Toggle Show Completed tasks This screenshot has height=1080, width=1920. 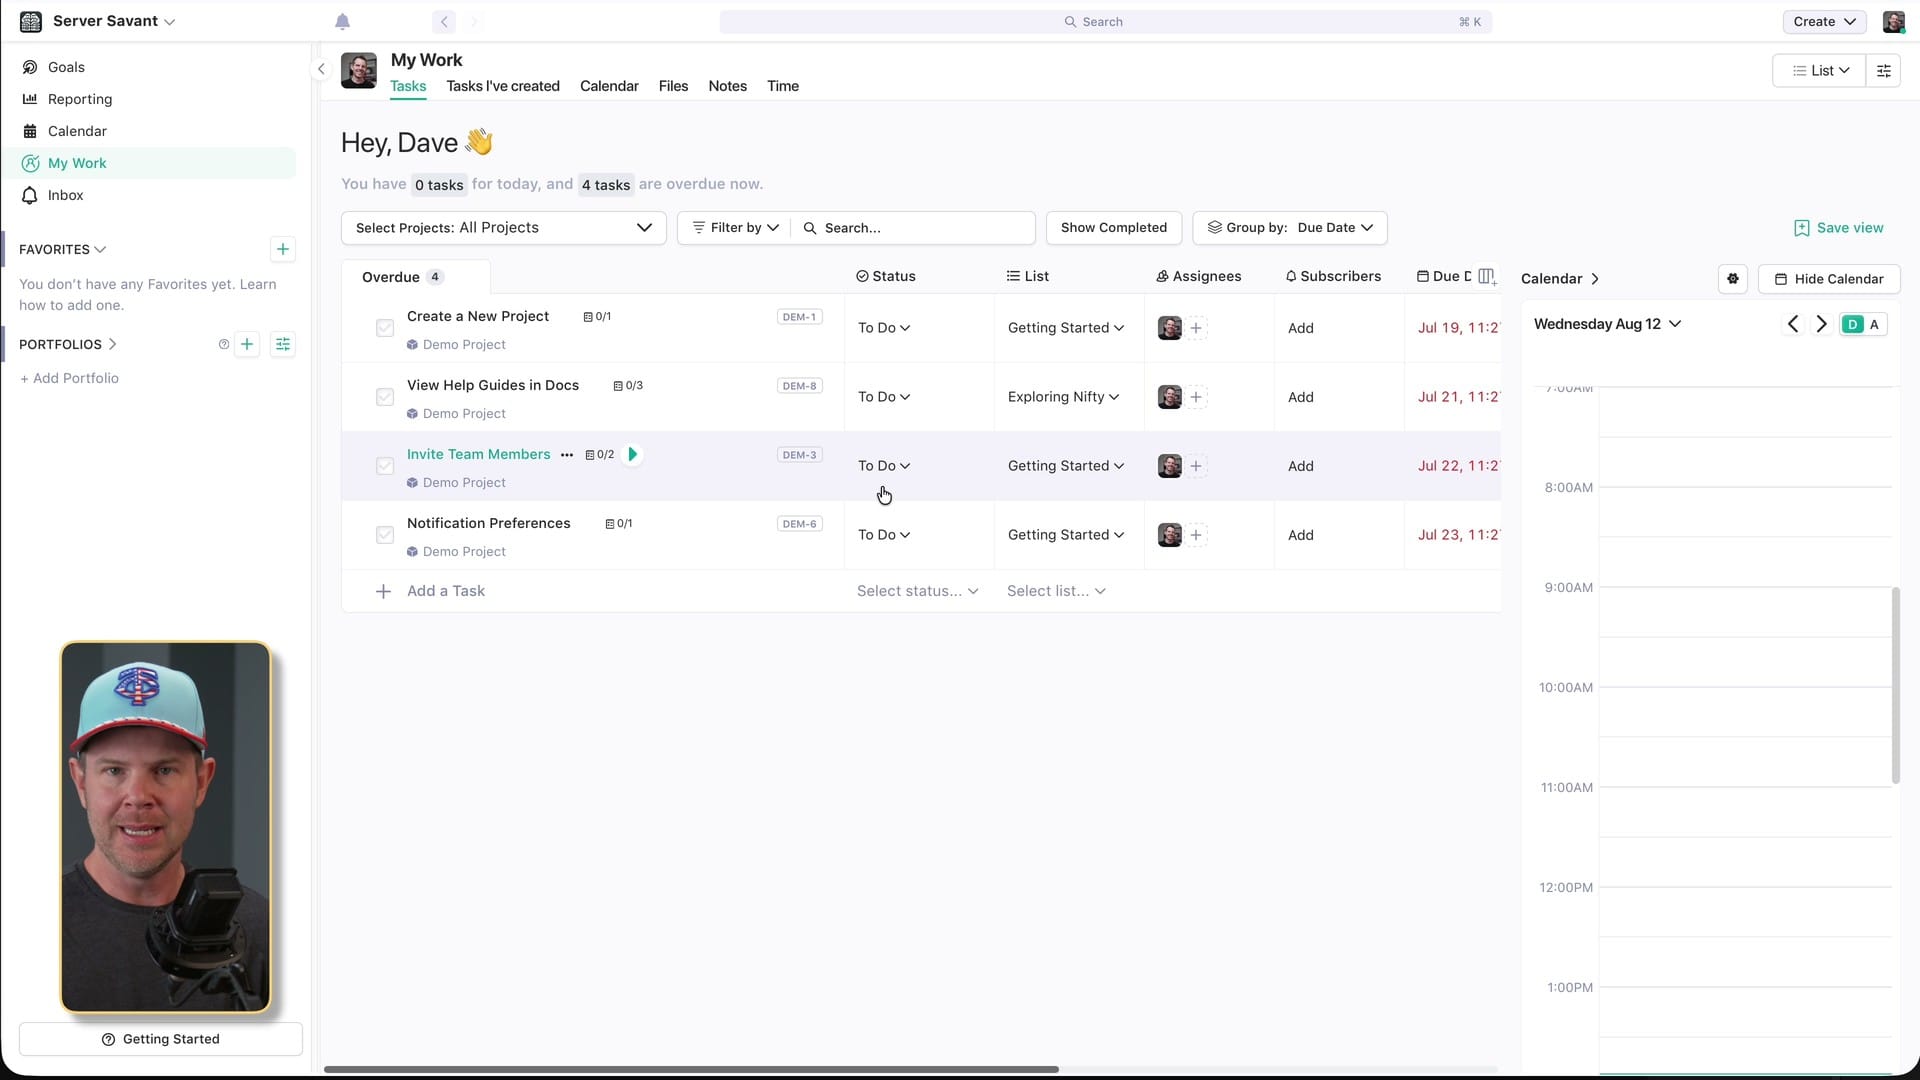1113,228
